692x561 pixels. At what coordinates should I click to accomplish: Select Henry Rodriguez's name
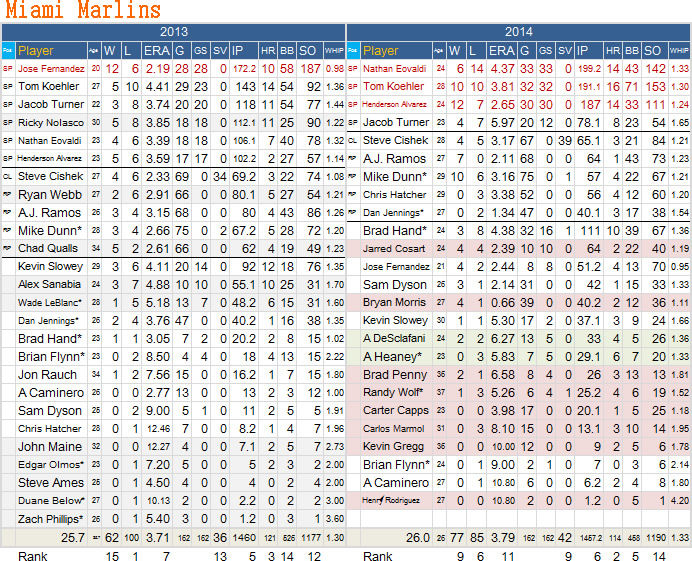[x=391, y=501]
